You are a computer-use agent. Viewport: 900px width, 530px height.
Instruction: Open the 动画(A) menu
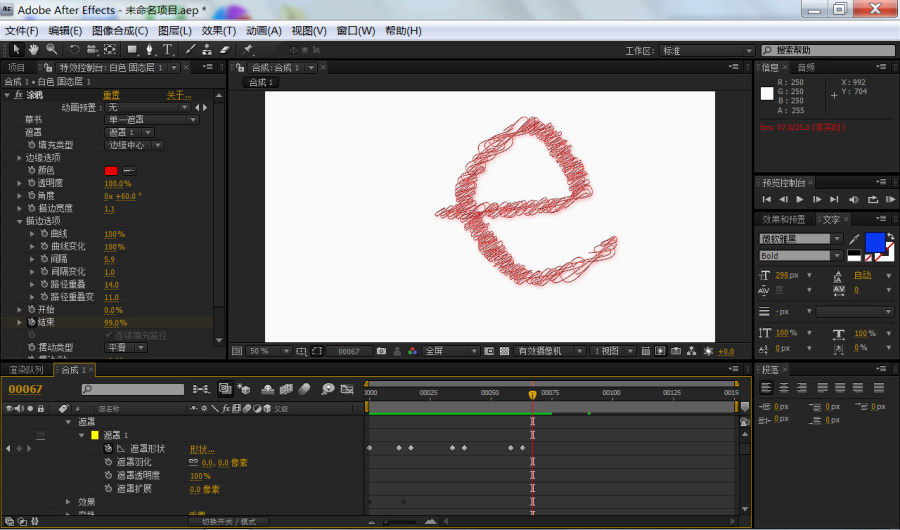coord(264,31)
